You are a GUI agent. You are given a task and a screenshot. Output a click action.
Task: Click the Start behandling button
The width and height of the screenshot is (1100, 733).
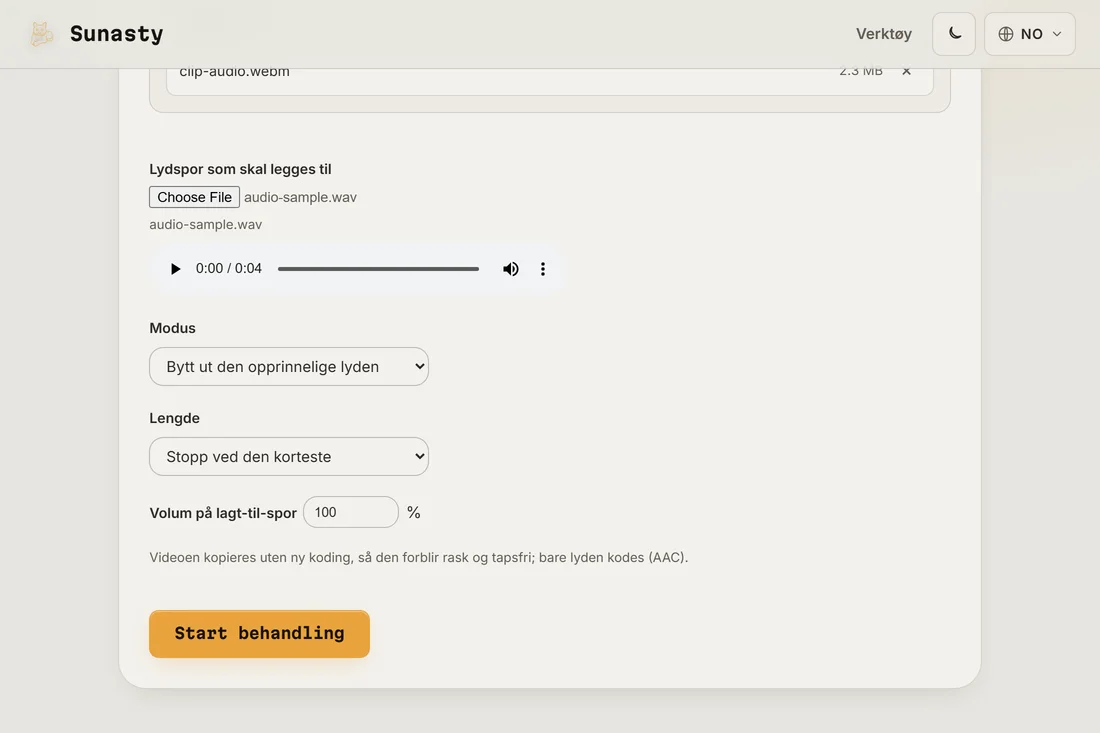point(260,633)
